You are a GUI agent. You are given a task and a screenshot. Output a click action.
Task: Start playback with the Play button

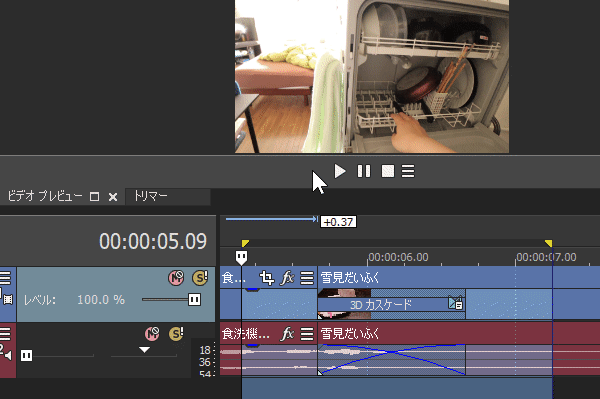339,171
